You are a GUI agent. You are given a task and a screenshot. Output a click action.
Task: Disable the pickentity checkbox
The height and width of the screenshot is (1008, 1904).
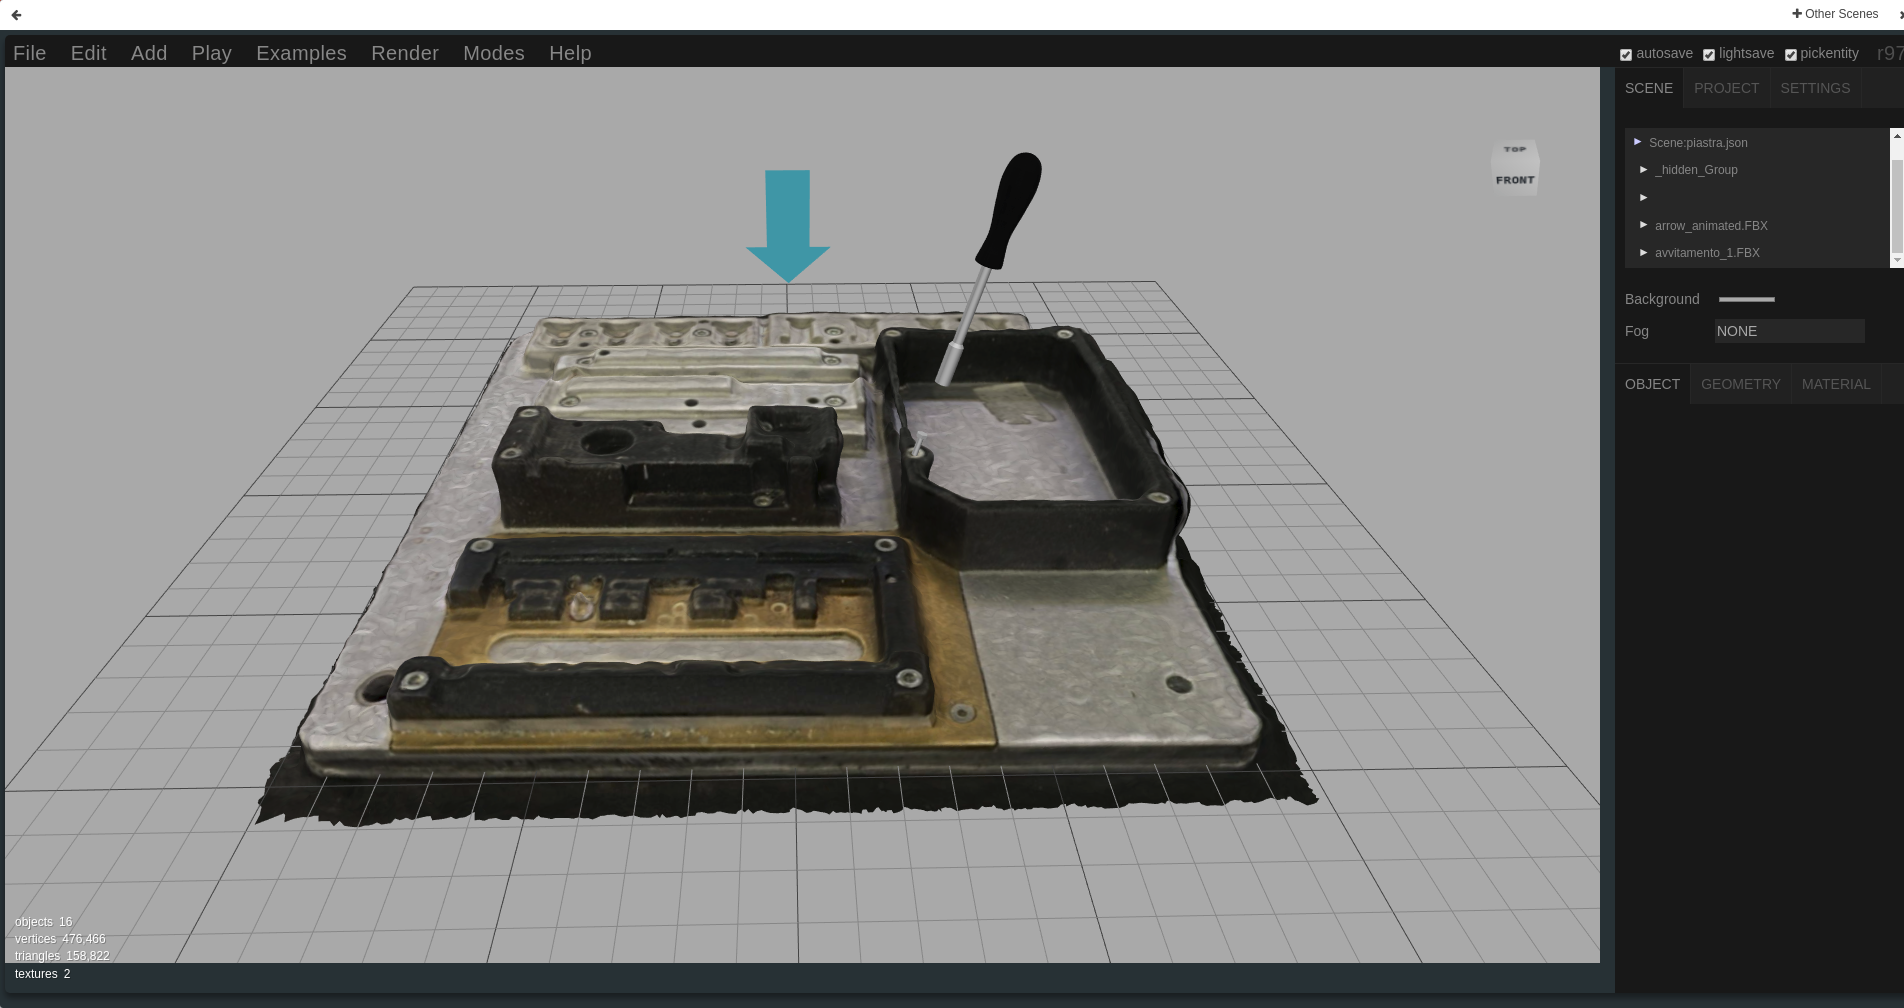[1791, 55]
